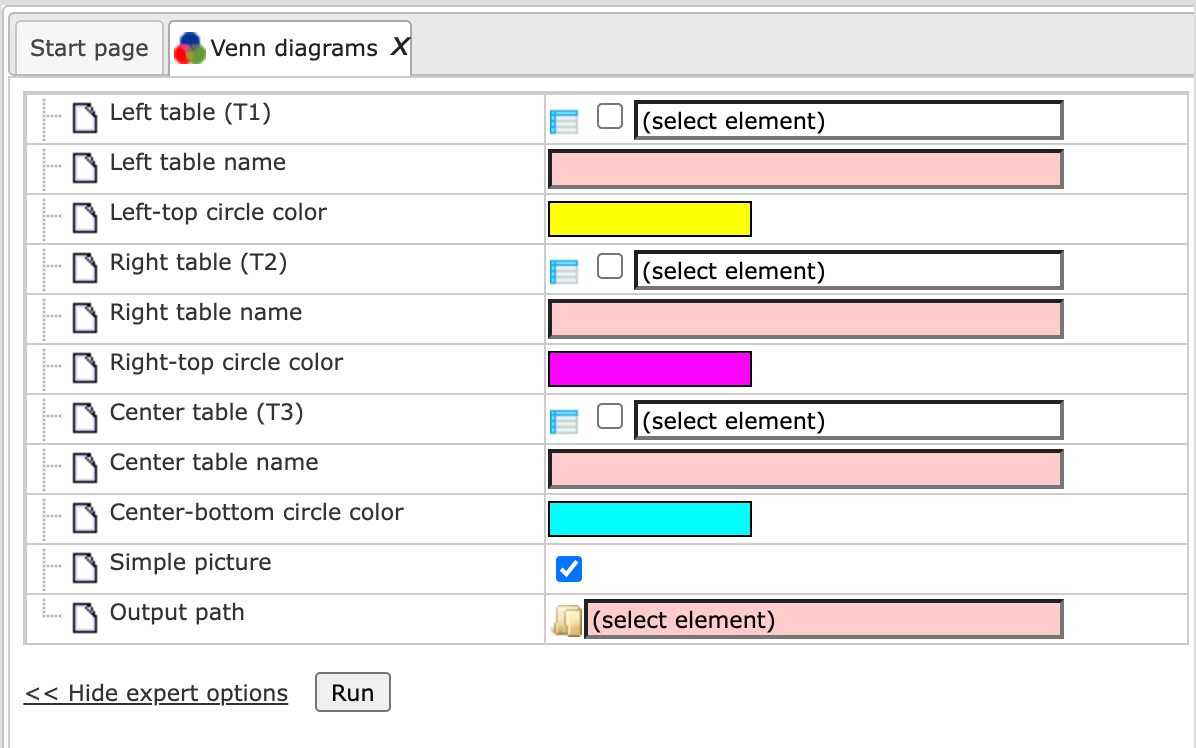The image size is (1196, 748).
Task: Select the Right-top circle color label
Action: pyautogui.click(x=227, y=362)
